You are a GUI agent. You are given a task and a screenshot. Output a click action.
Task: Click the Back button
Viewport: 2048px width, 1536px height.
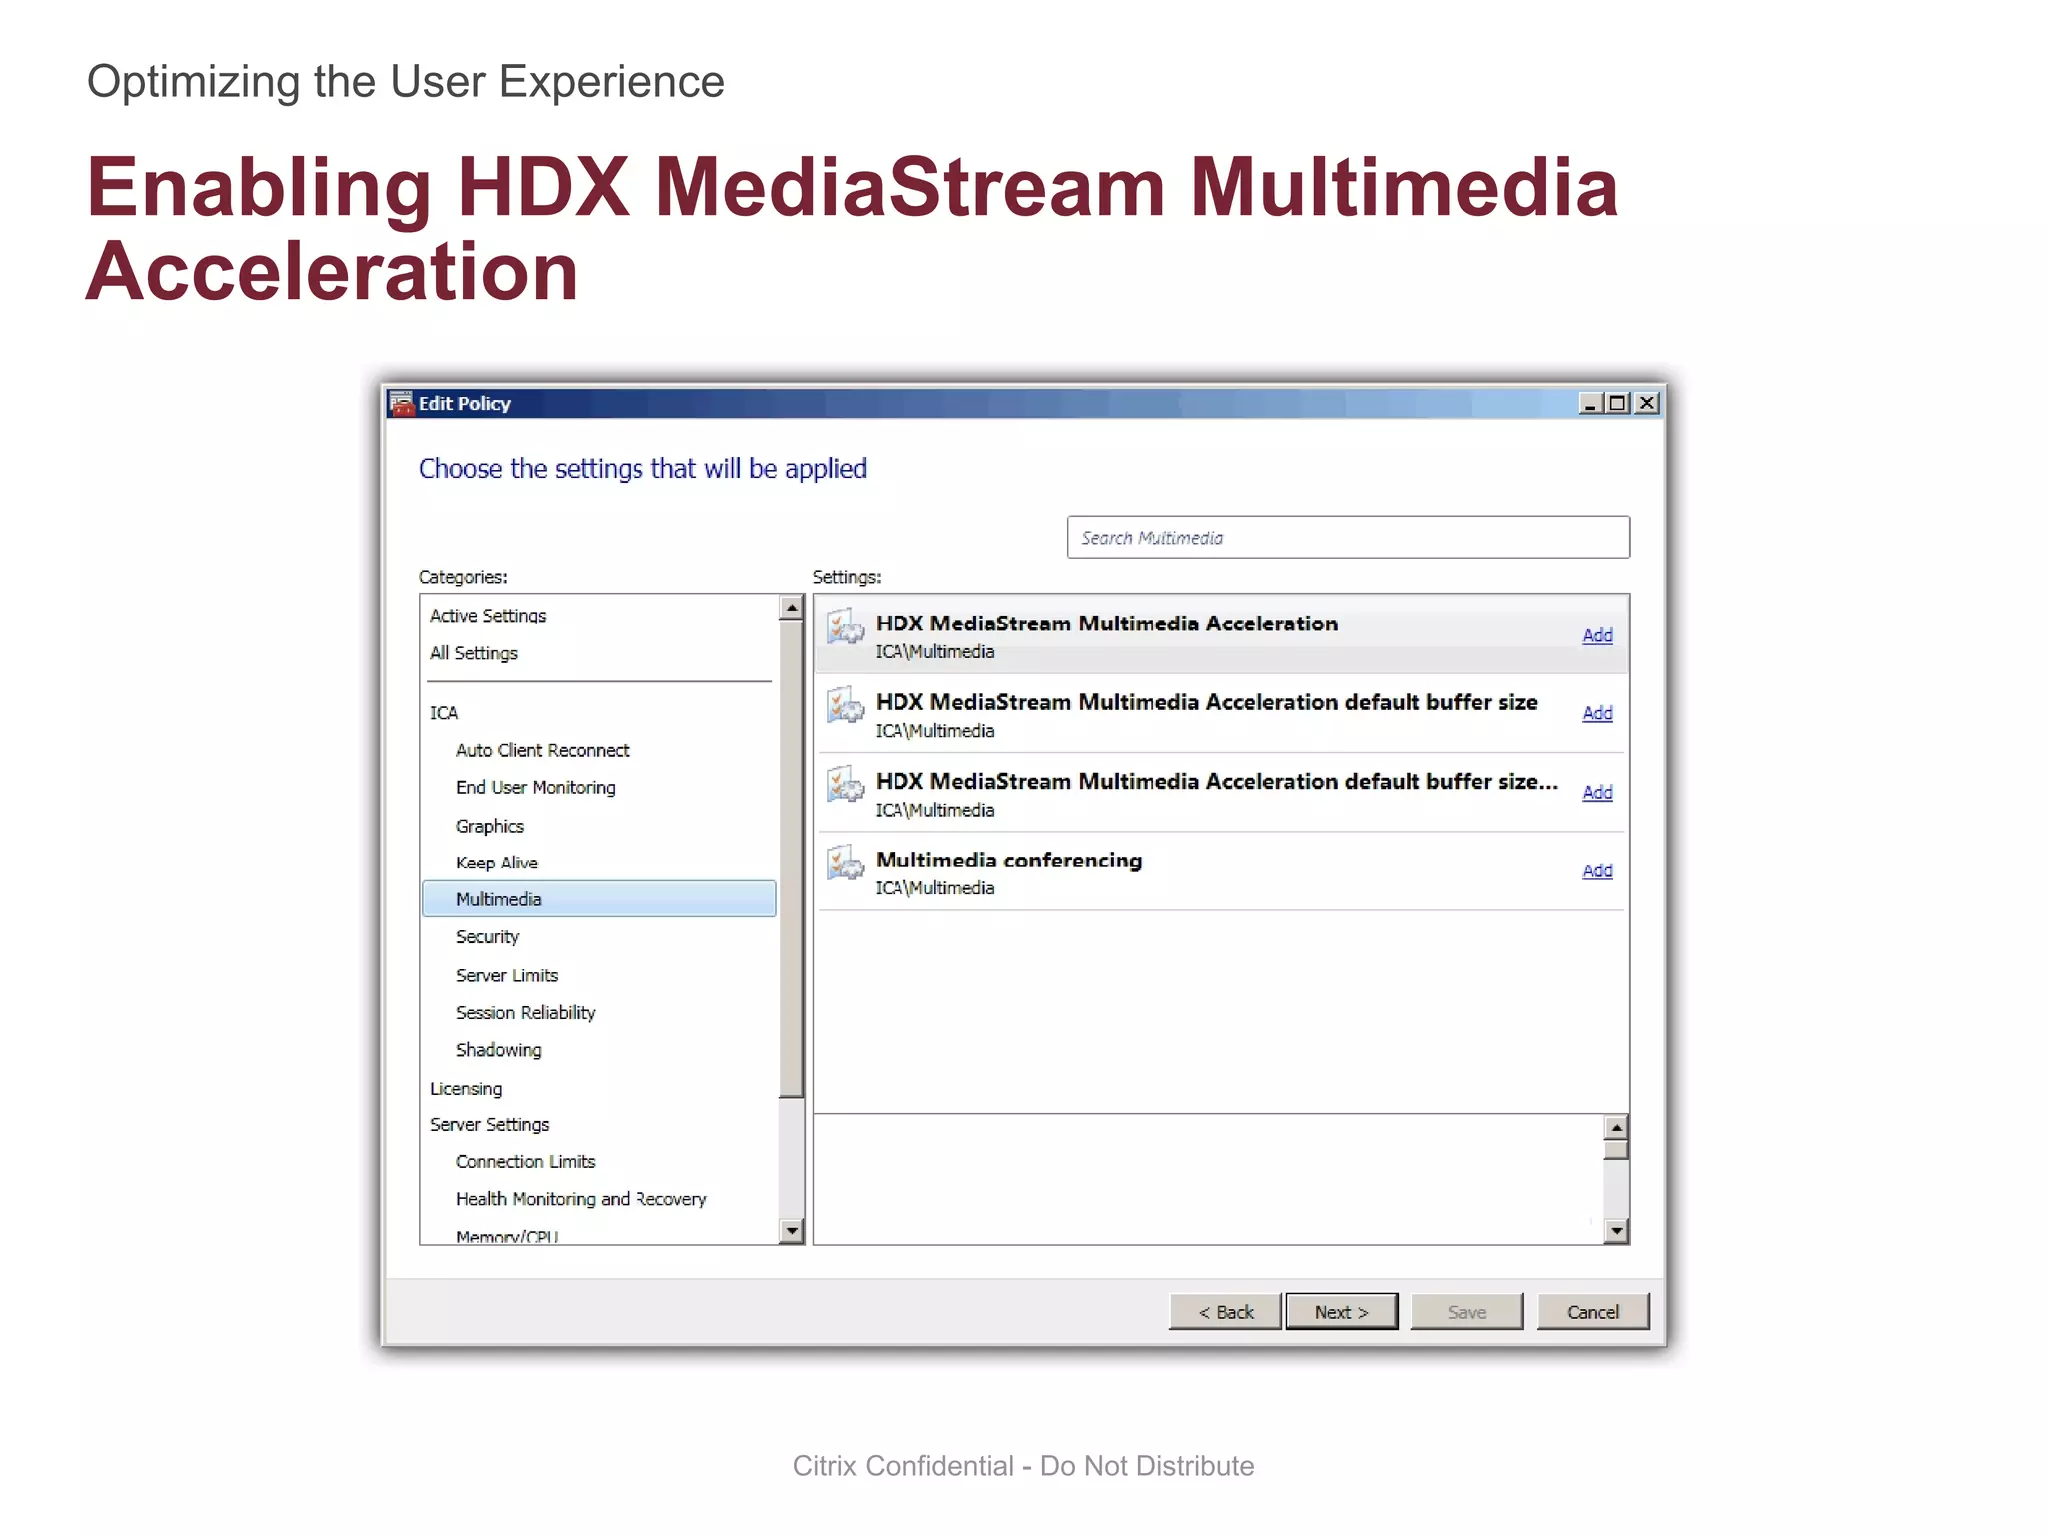pos(1225,1312)
